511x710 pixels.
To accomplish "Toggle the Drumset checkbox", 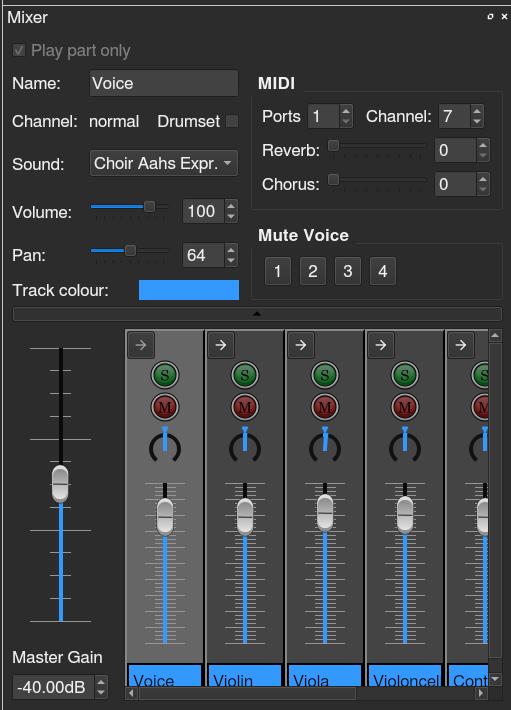I will pos(232,121).
